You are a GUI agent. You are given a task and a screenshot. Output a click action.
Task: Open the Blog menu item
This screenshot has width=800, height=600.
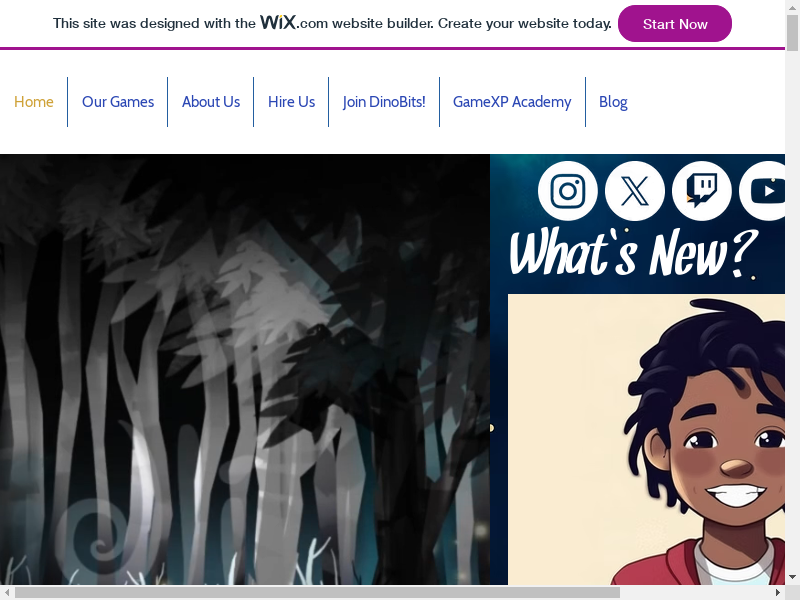pos(613,102)
